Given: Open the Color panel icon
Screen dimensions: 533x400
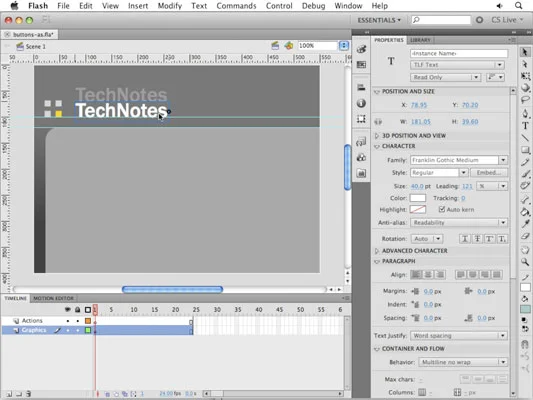Looking at the screenshot, I should click(361, 49).
